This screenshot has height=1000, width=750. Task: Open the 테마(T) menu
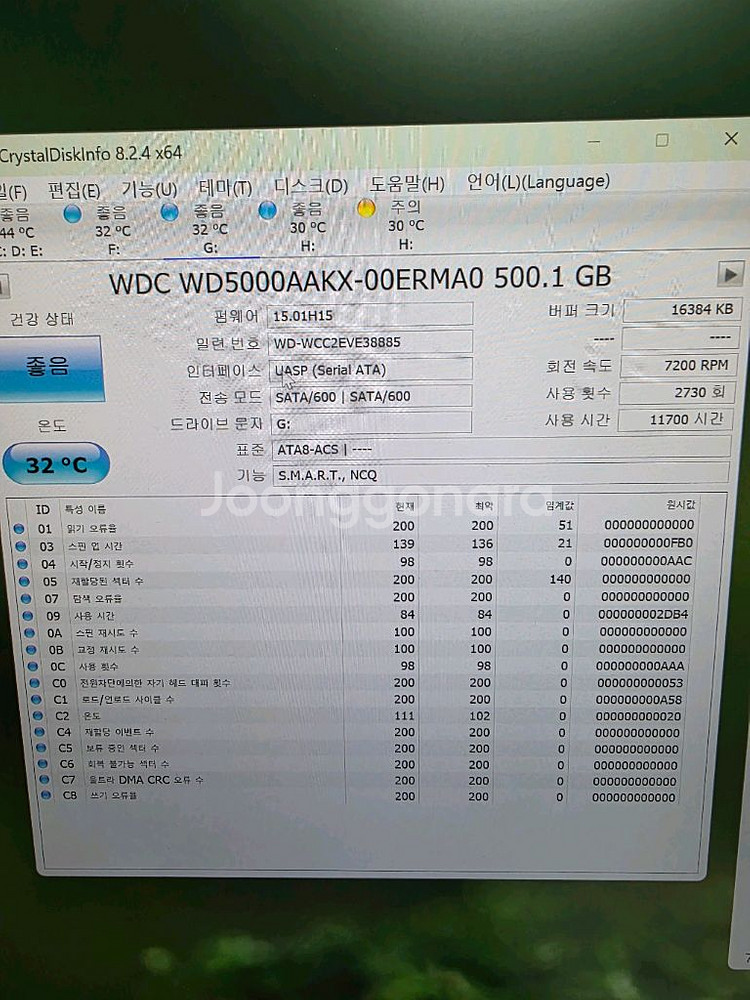[x=225, y=188]
